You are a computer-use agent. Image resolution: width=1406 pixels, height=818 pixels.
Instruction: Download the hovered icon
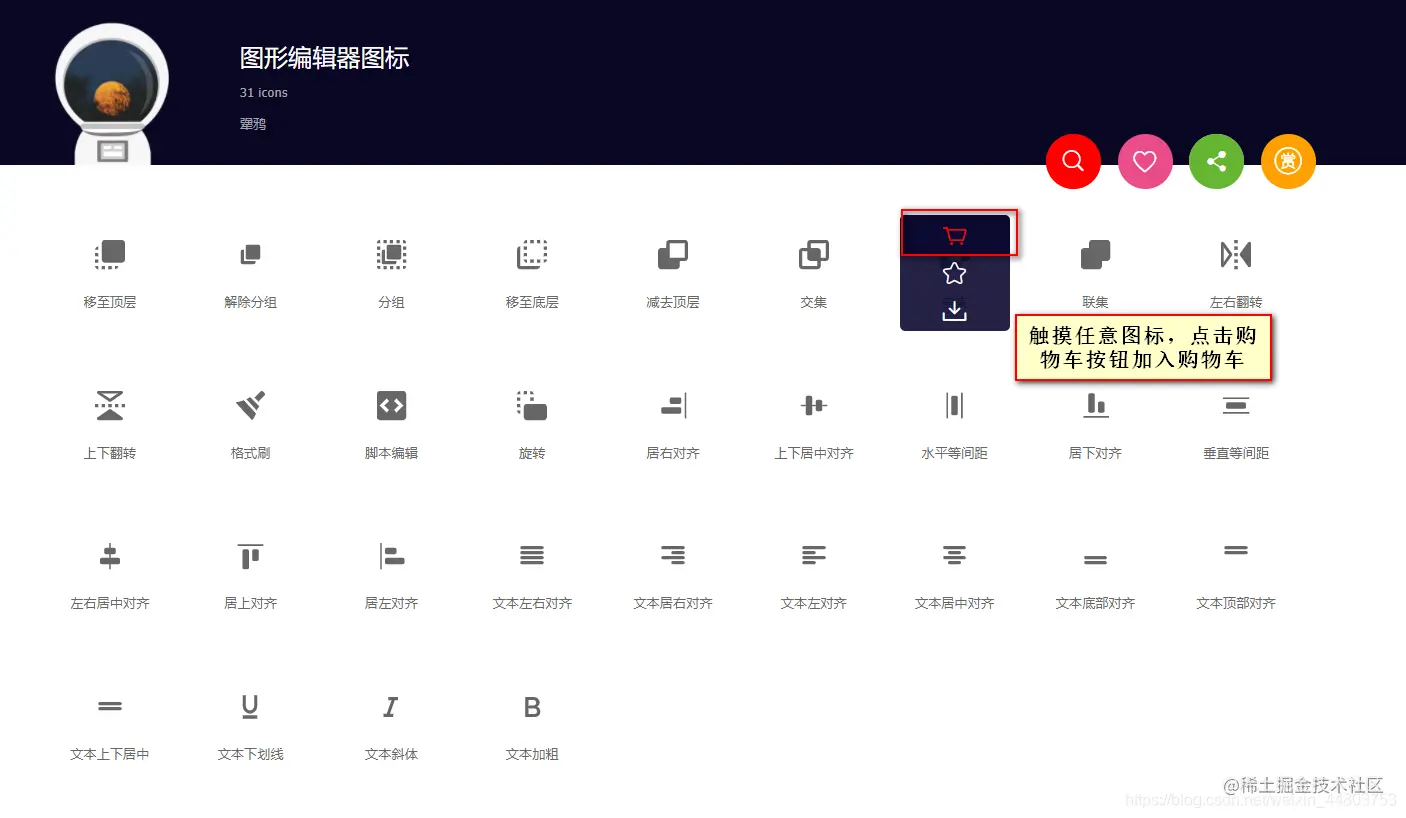(x=954, y=310)
